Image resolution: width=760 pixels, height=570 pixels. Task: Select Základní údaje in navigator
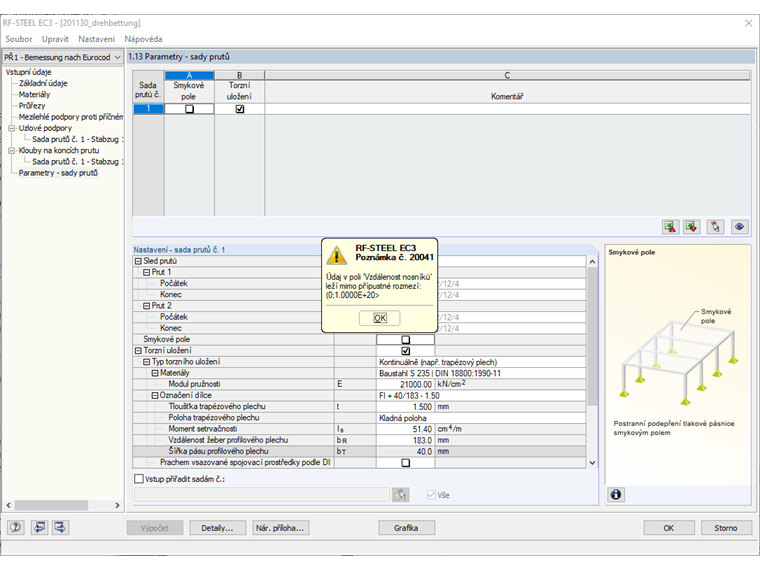43,83
